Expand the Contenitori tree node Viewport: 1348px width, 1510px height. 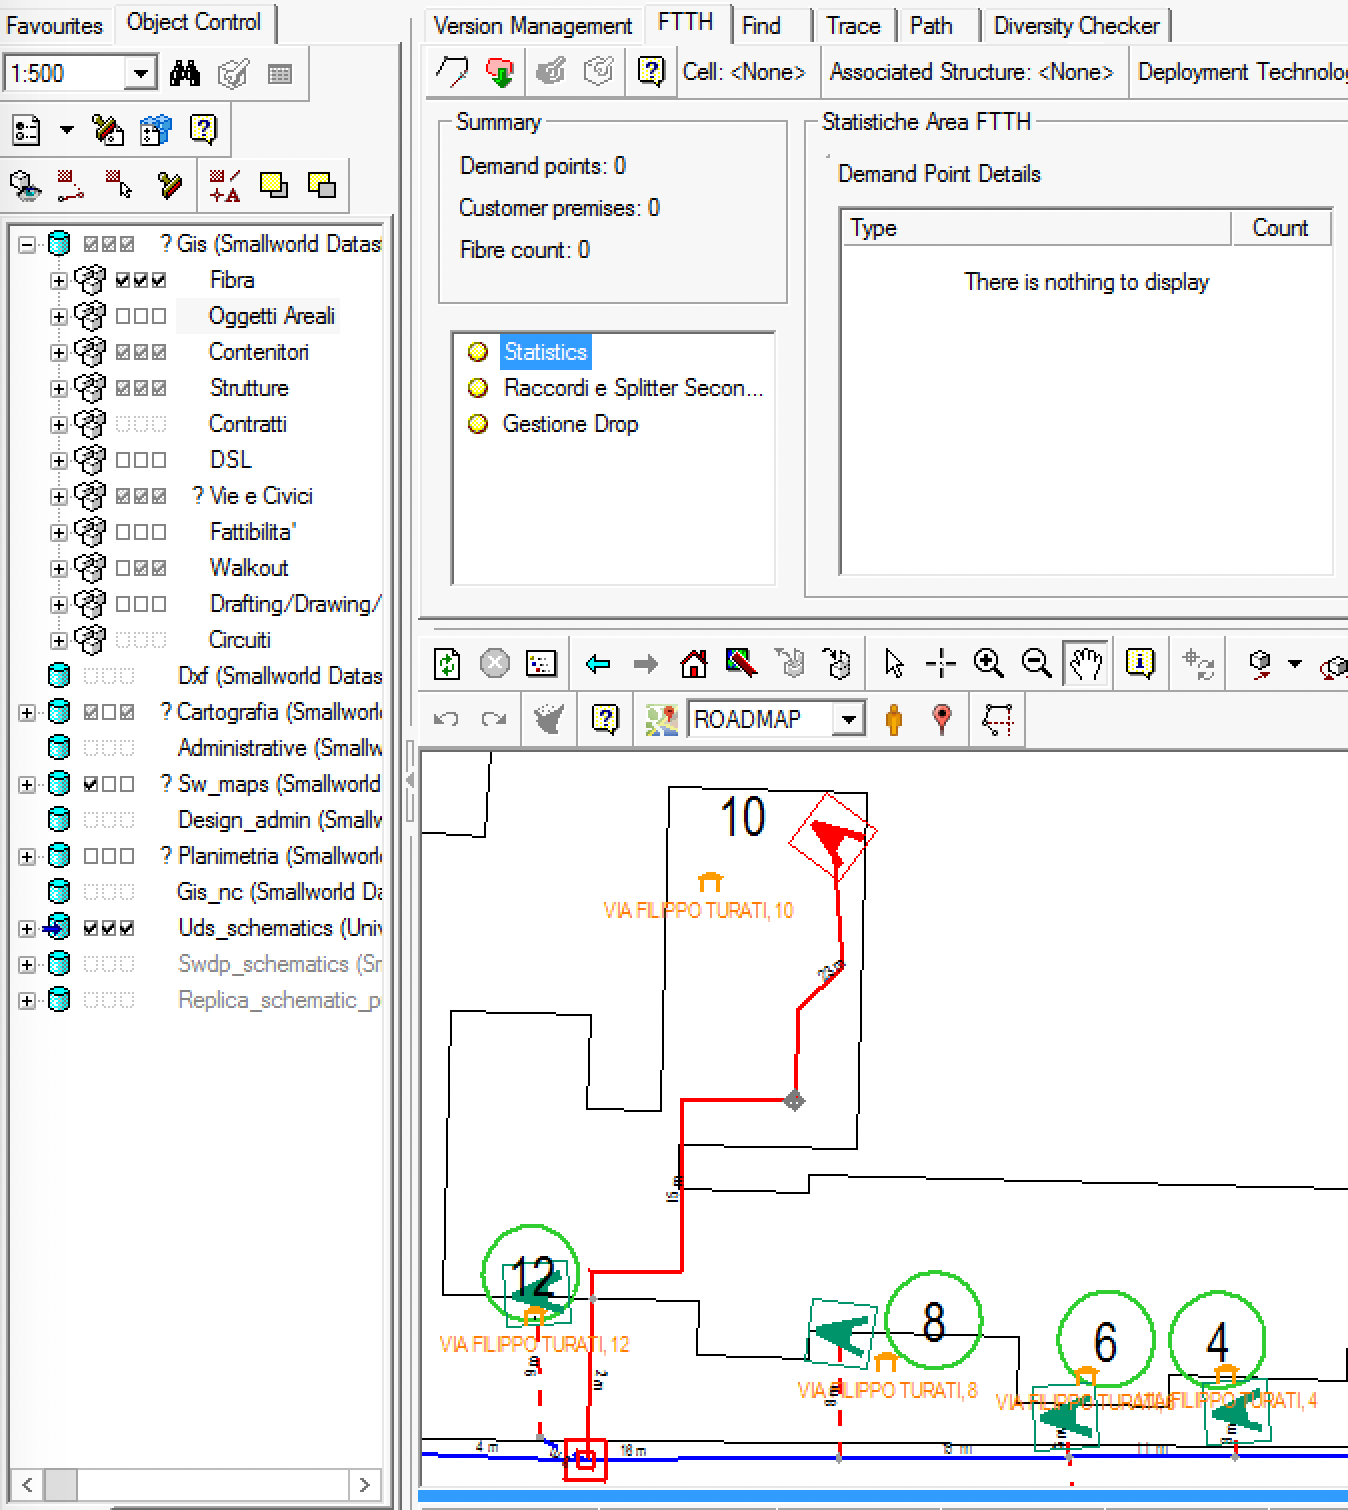59,352
